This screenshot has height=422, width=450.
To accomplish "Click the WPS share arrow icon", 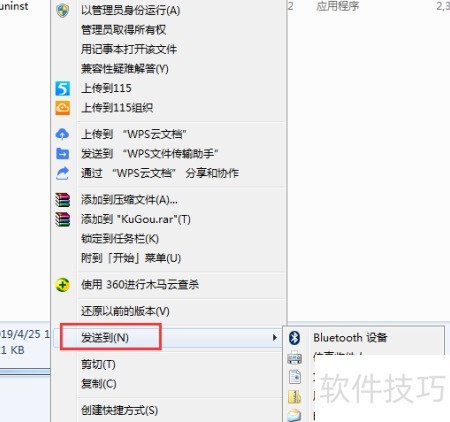I will point(62,173).
